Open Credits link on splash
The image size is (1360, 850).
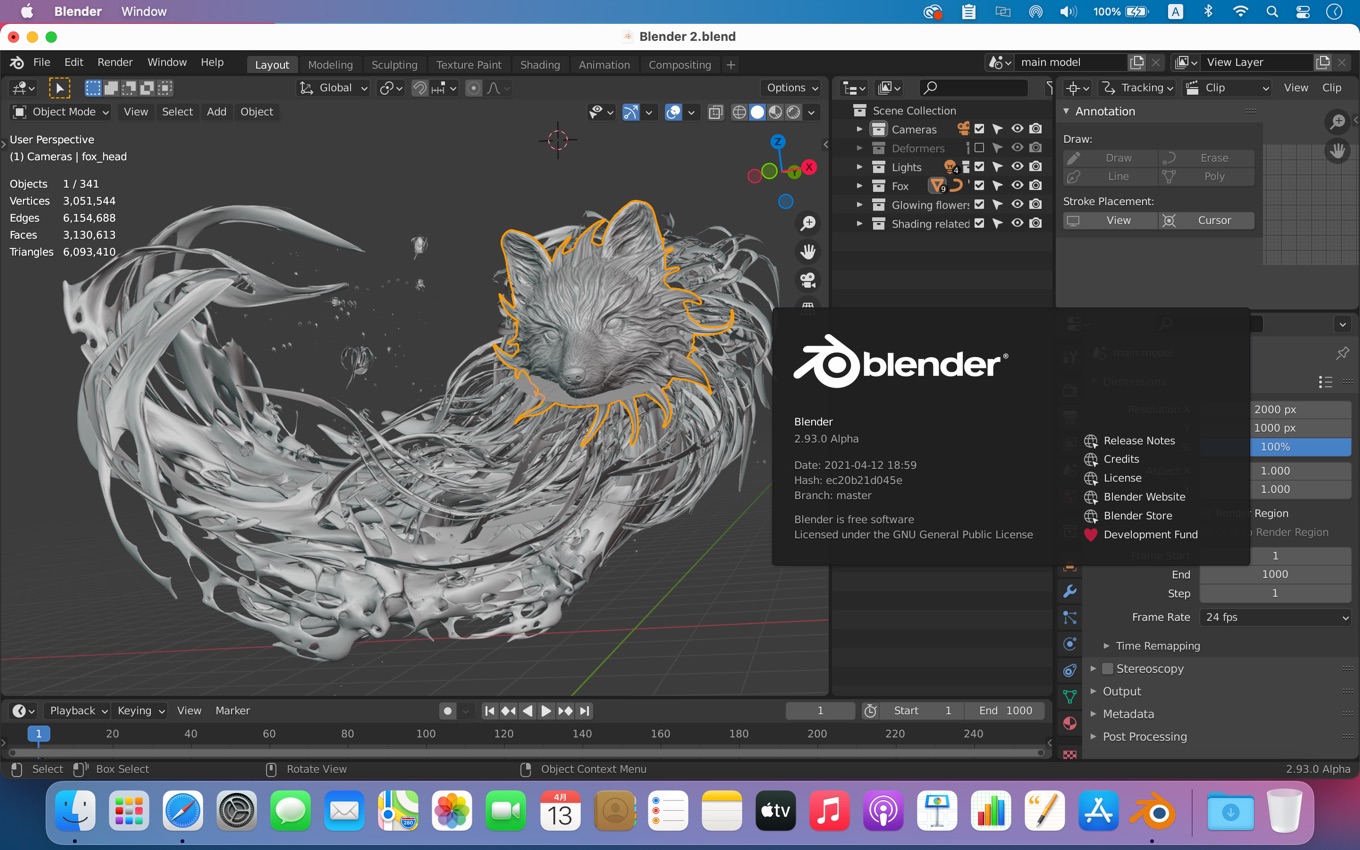point(1121,460)
